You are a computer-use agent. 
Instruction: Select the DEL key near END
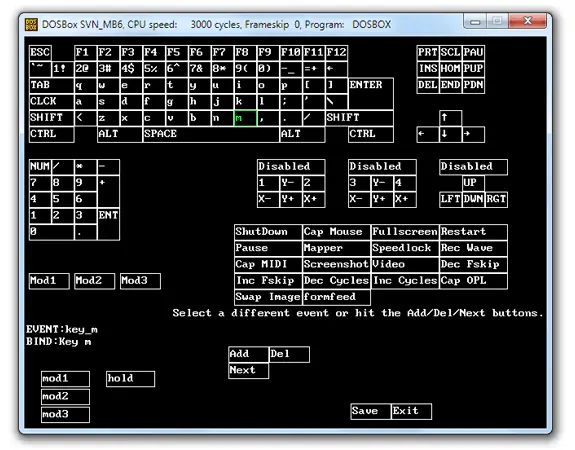(428, 85)
